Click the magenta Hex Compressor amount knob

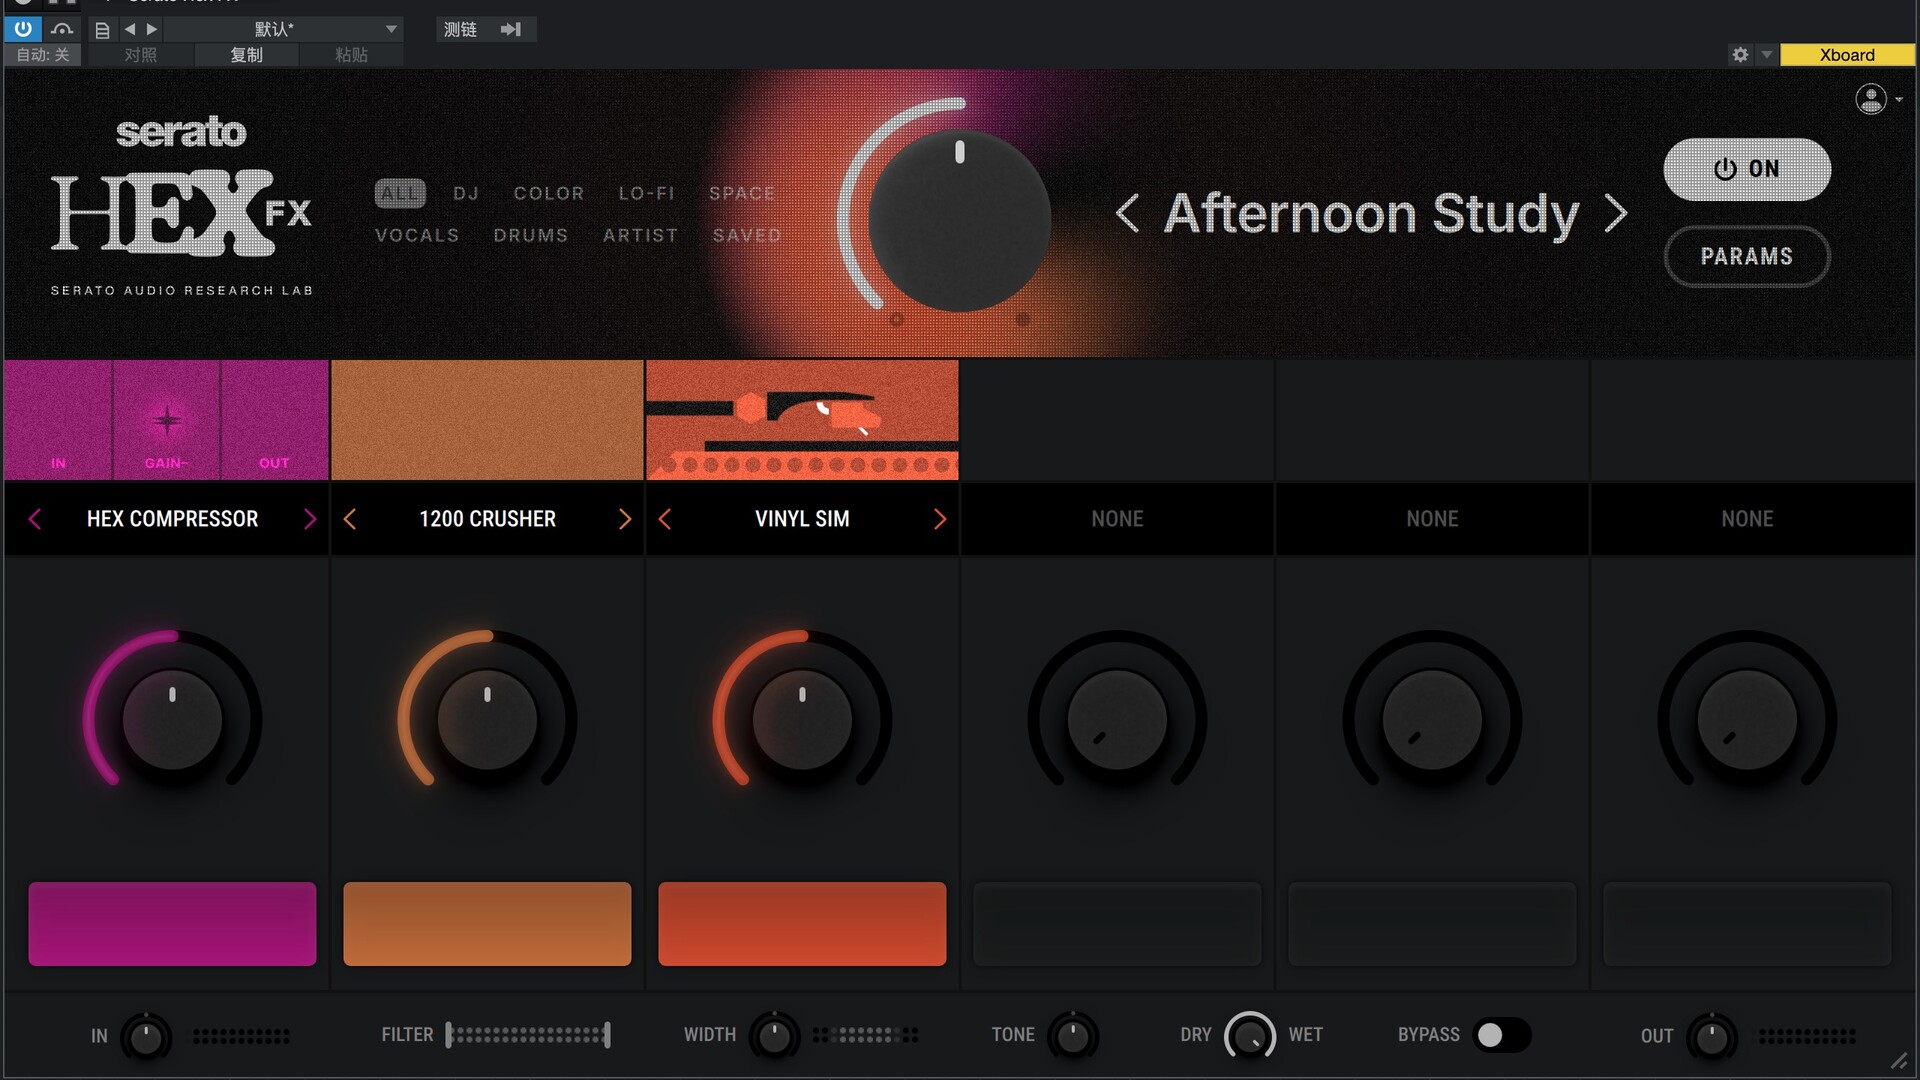pyautogui.click(x=172, y=720)
